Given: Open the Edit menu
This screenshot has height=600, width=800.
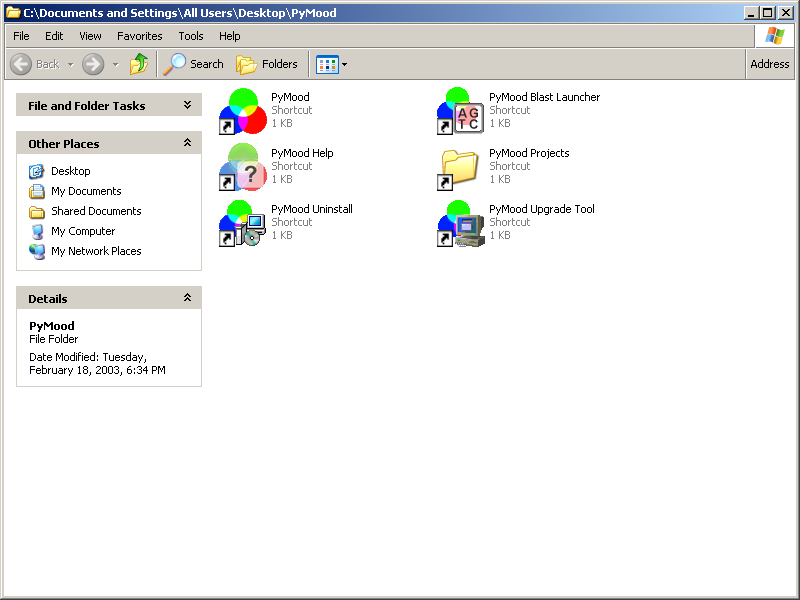Looking at the screenshot, I should click(54, 36).
